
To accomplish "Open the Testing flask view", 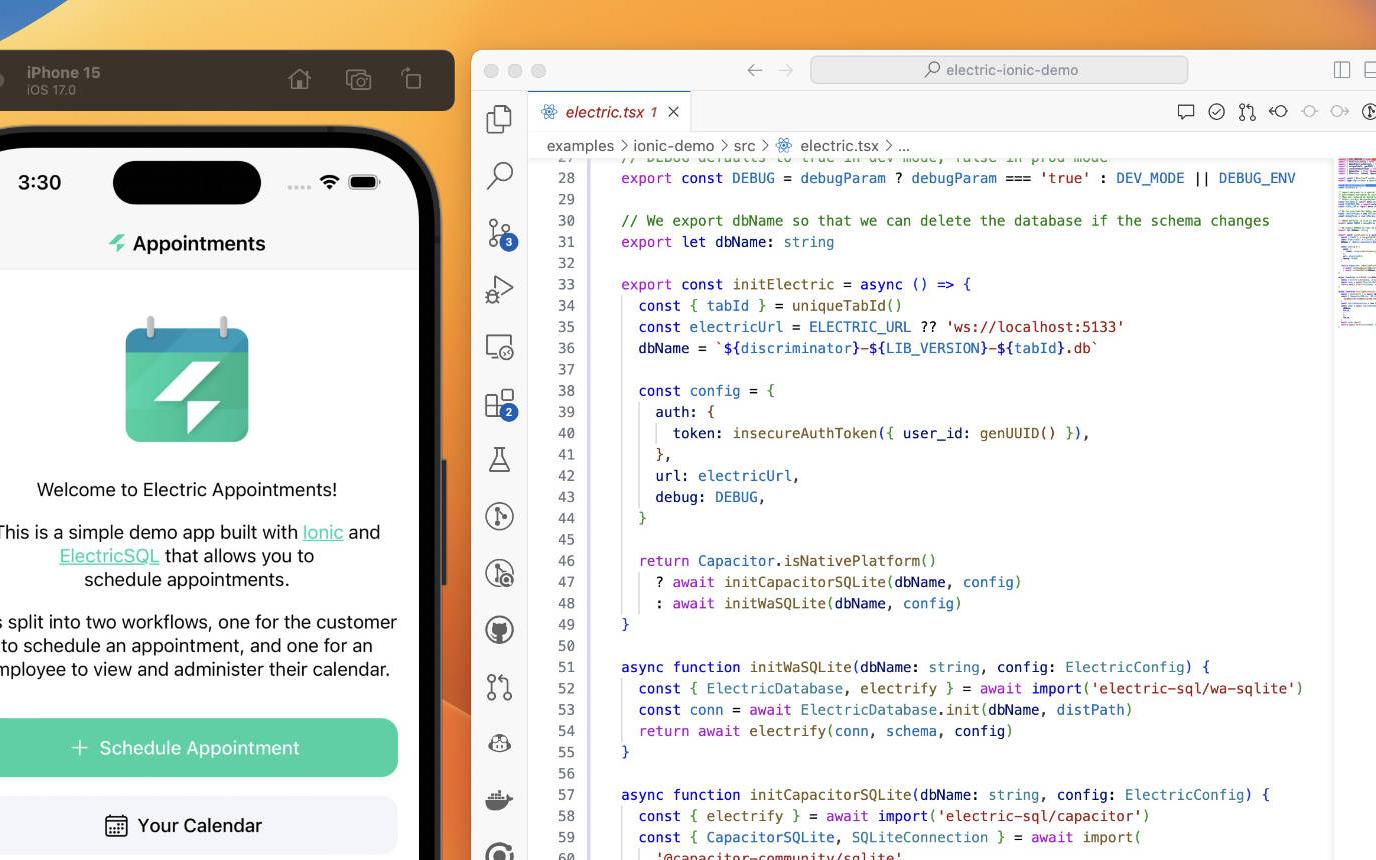I will pyautogui.click(x=499, y=459).
